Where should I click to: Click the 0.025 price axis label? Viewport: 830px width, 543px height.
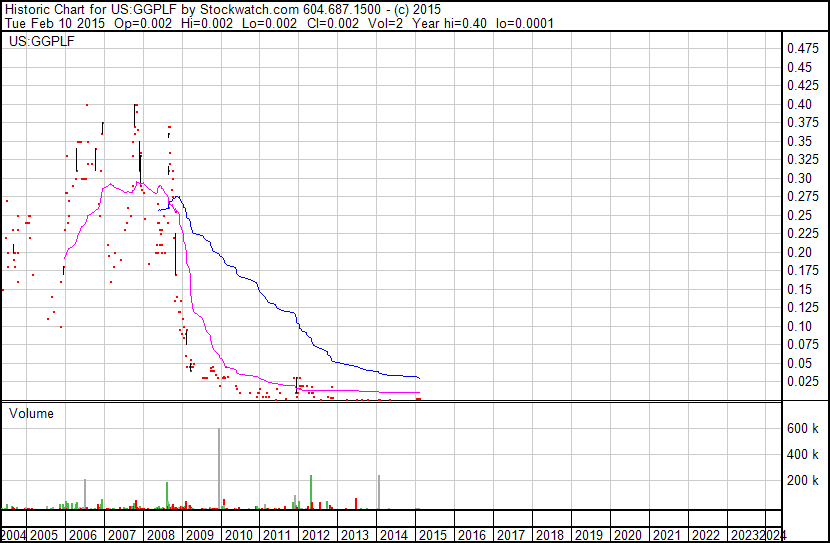(803, 382)
